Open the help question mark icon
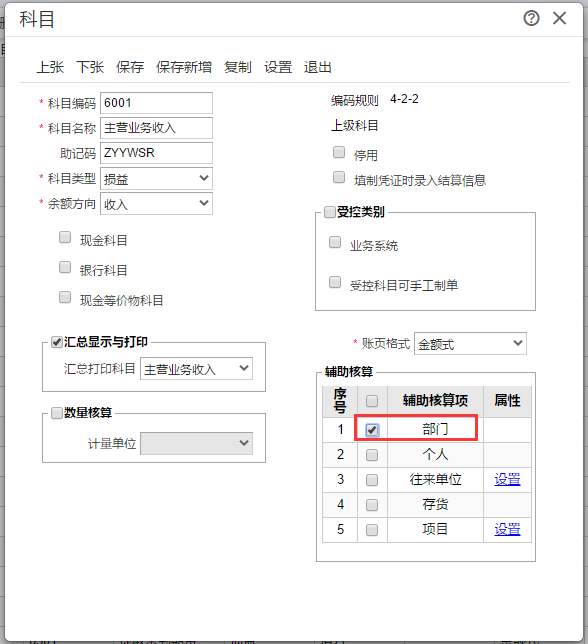 click(531, 18)
